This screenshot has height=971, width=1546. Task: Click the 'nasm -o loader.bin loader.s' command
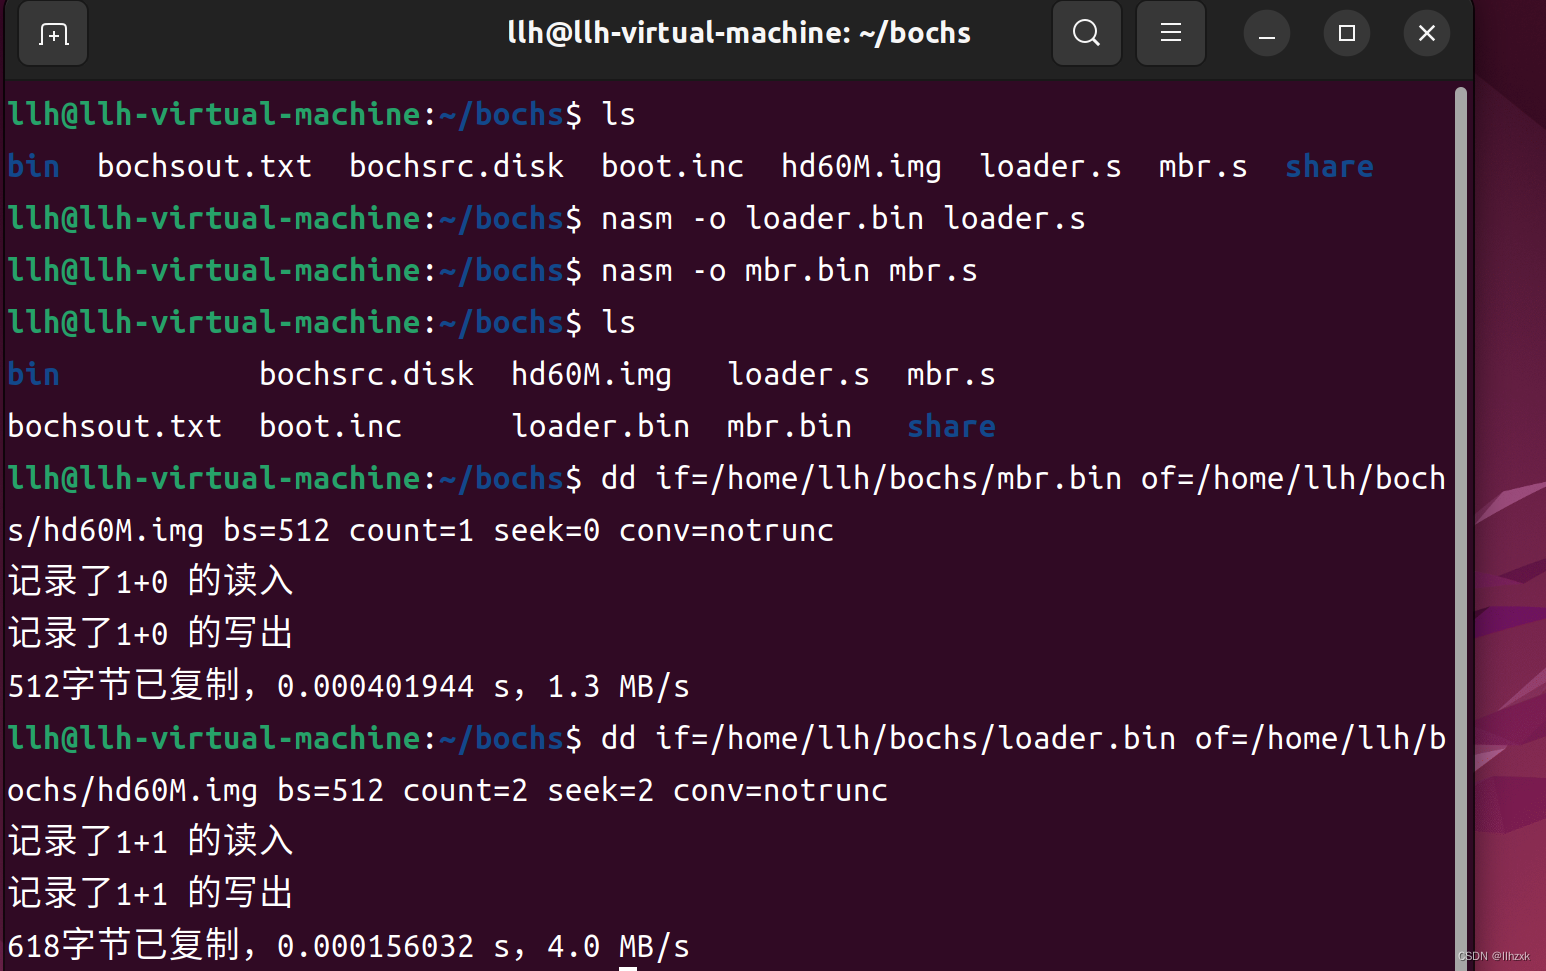pos(843,218)
